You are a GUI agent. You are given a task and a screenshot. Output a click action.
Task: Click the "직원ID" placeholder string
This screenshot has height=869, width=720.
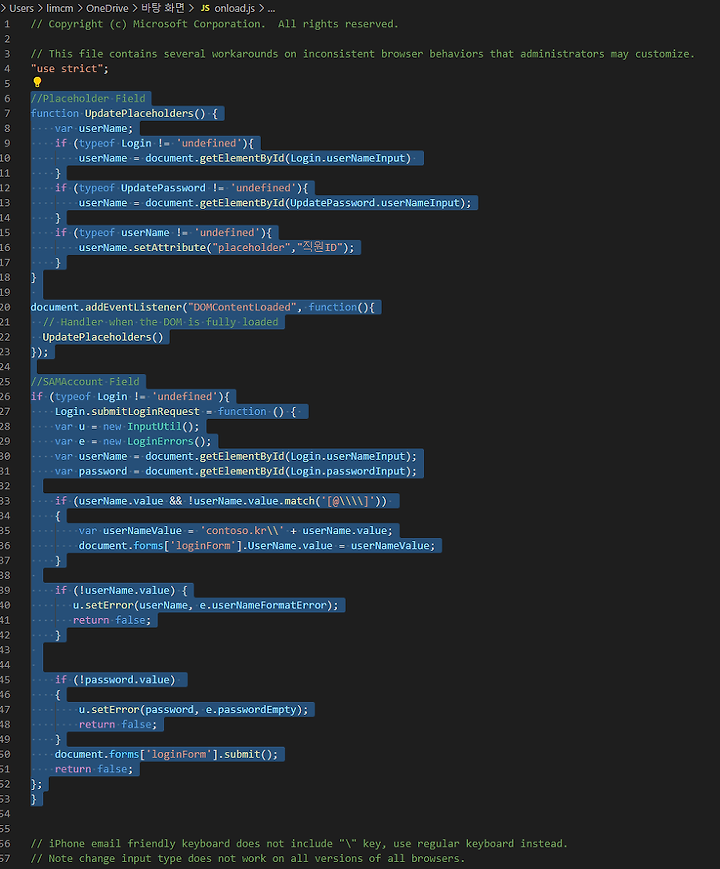click(x=320, y=247)
